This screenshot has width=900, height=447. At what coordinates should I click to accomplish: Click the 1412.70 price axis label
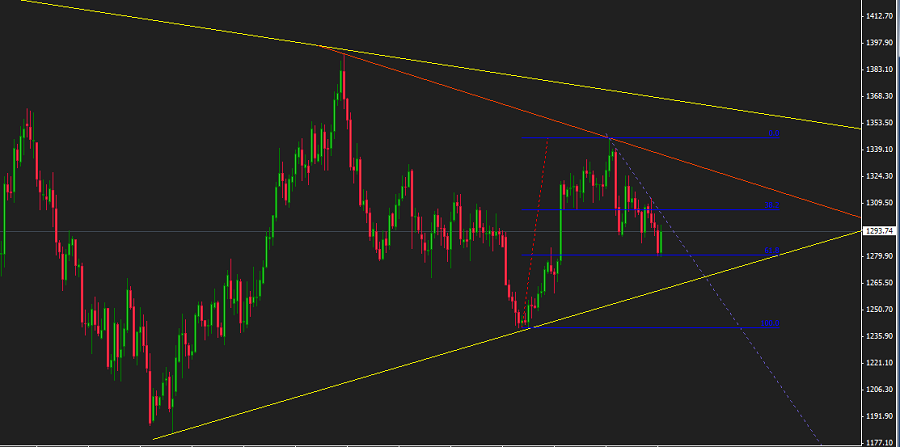pyautogui.click(x=879, y=17)
